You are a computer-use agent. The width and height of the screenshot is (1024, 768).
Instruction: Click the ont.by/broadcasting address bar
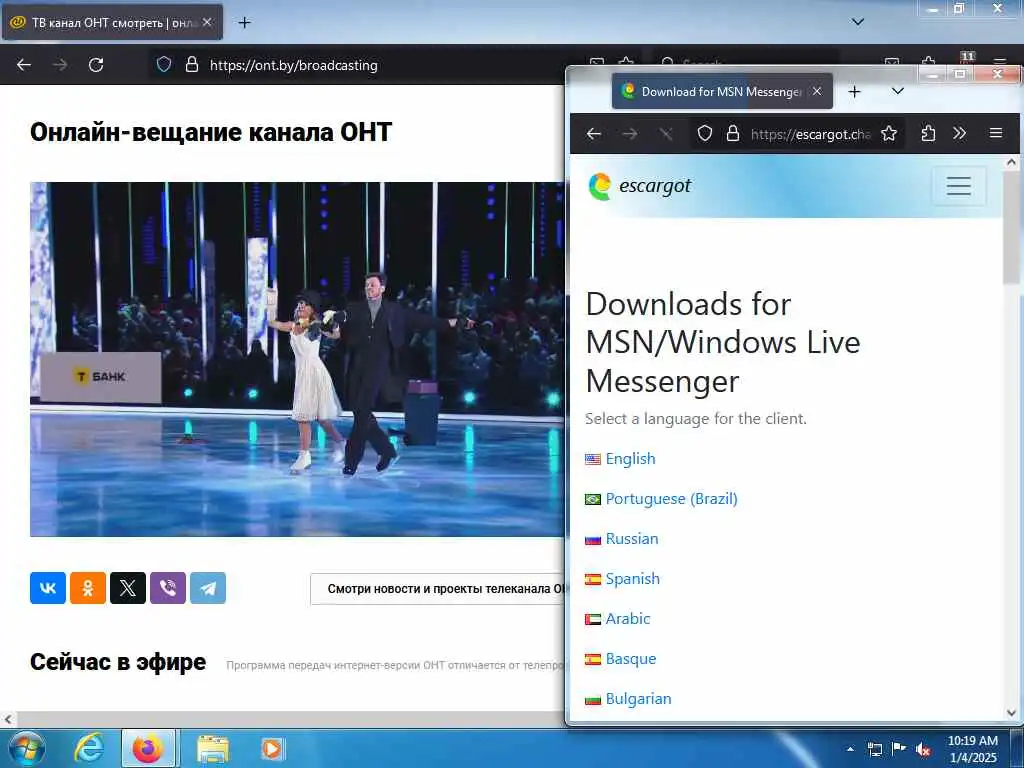click(293, 65)
